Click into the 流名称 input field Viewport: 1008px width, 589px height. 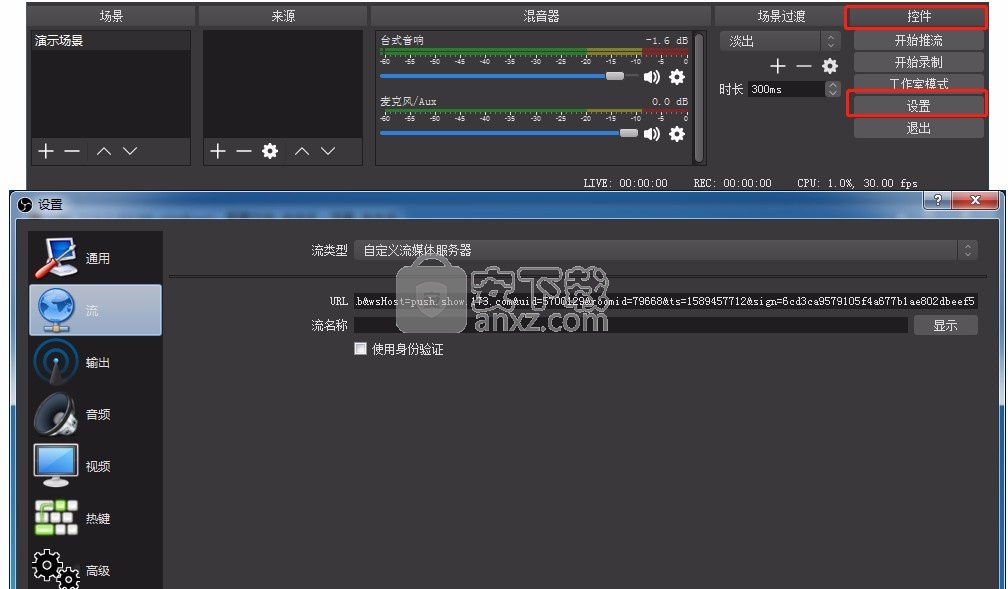(630, 325)
